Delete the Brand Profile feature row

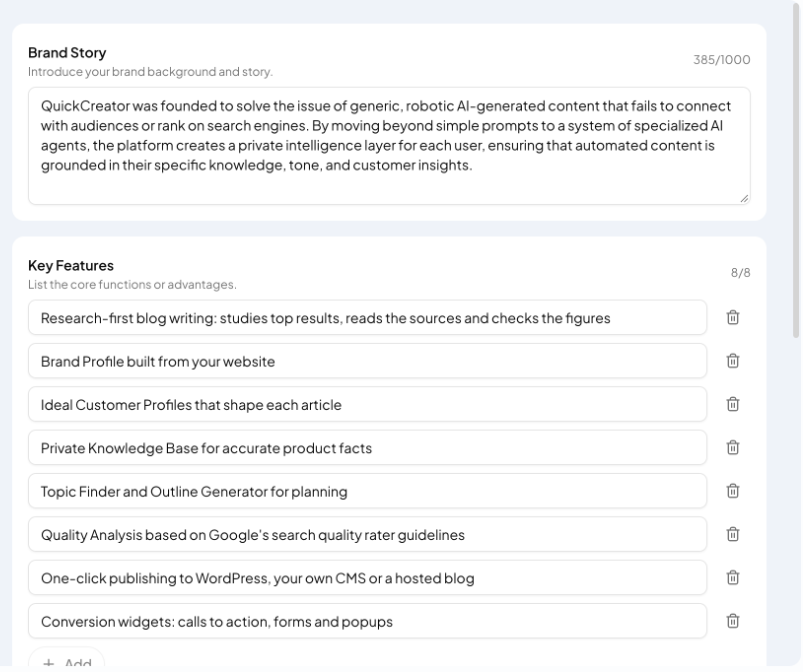click(733, 361)
